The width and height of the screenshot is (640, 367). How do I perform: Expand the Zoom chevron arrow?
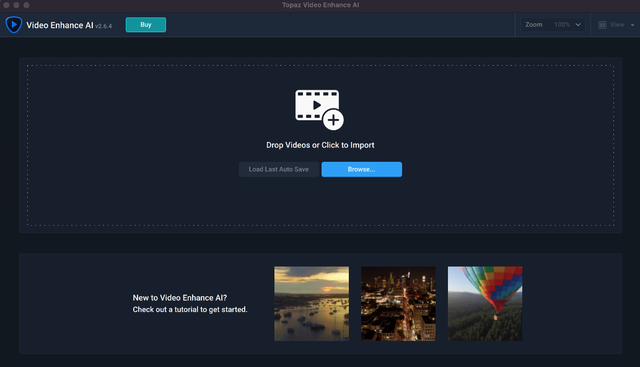[578, 25]
